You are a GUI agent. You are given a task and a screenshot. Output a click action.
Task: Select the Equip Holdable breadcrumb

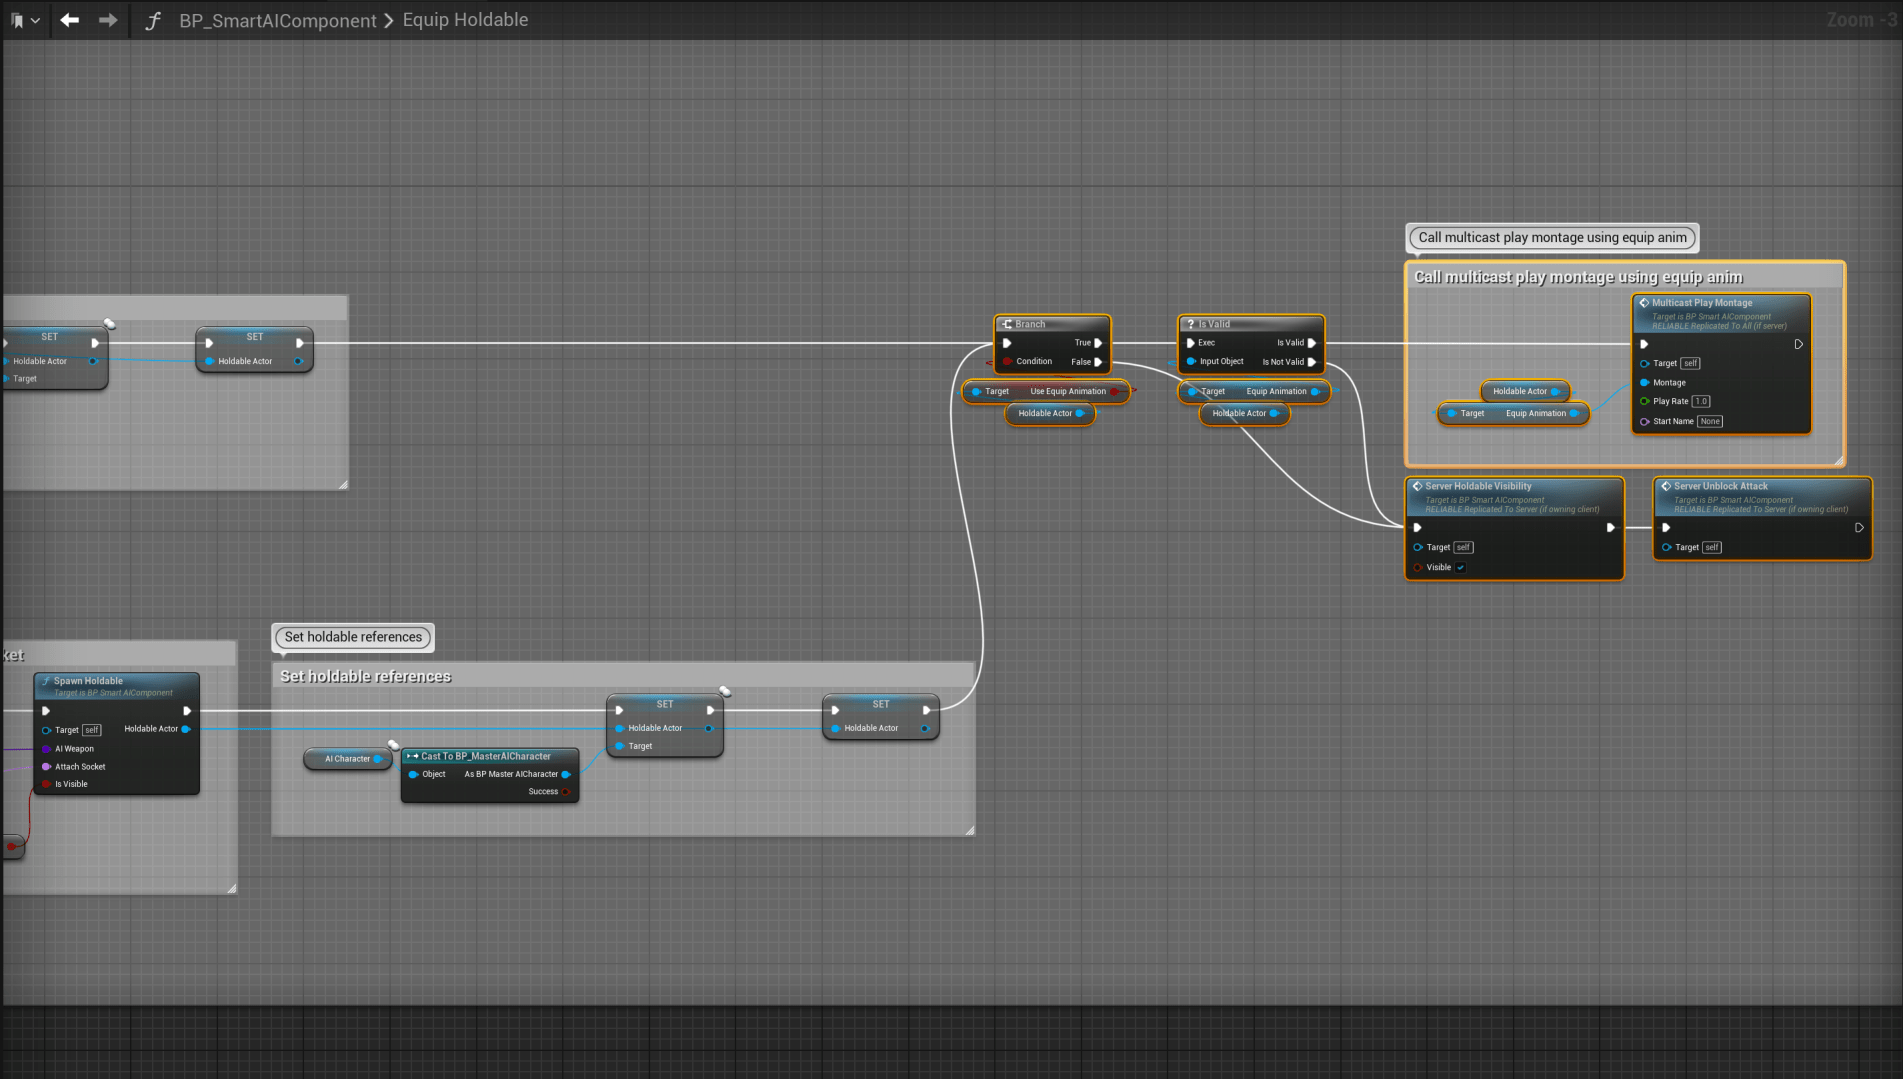465,20
